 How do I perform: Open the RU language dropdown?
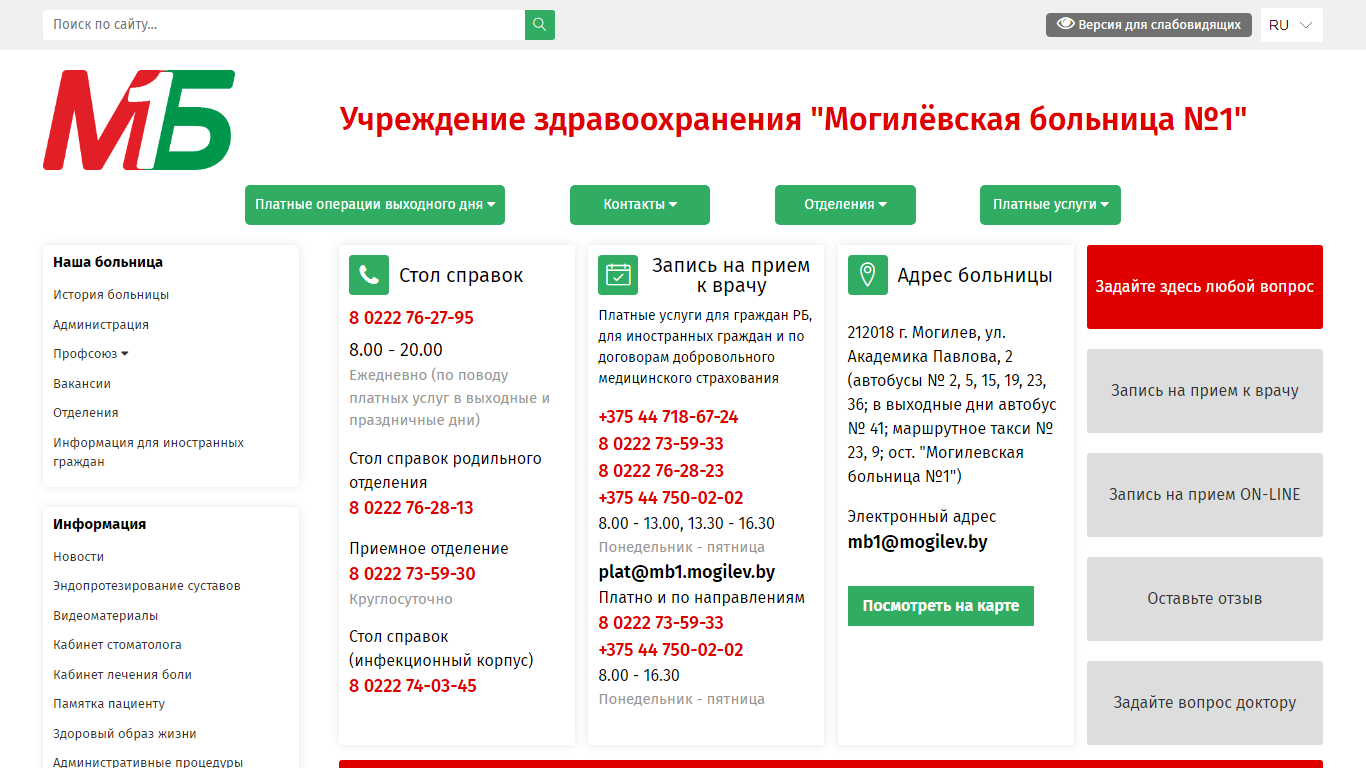pyautogui.click(x=1291, y=25)
